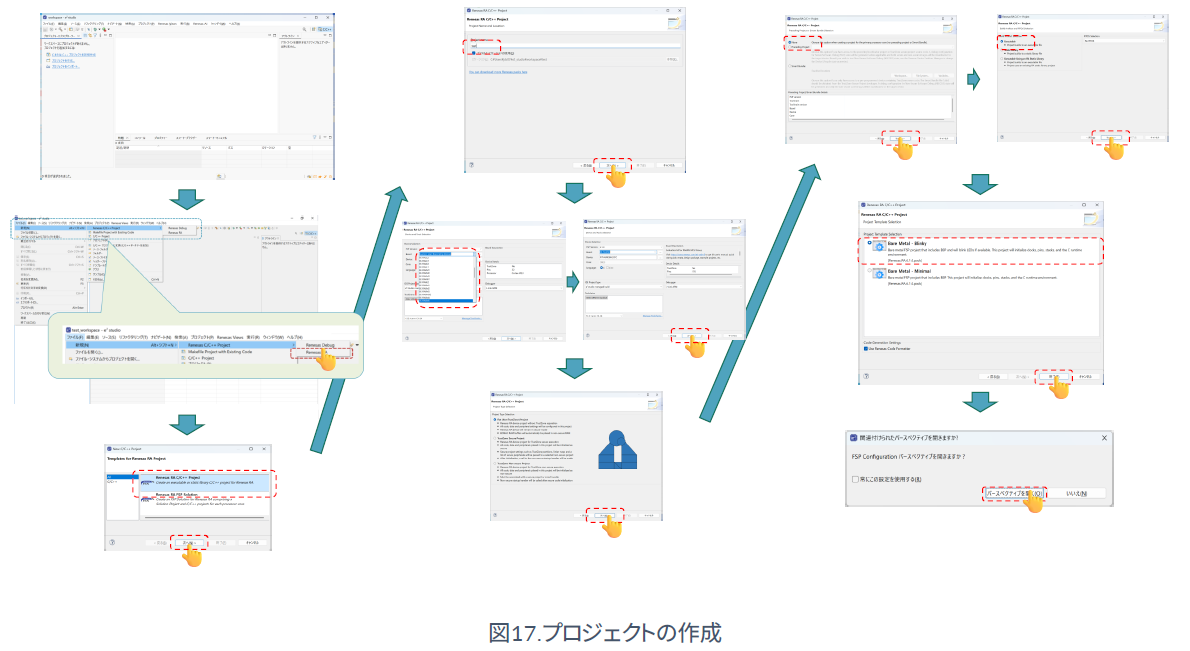Click the help icon in the Project Type Selection dialog
This screenshot has height=651, width=1190.
point(496,515)
